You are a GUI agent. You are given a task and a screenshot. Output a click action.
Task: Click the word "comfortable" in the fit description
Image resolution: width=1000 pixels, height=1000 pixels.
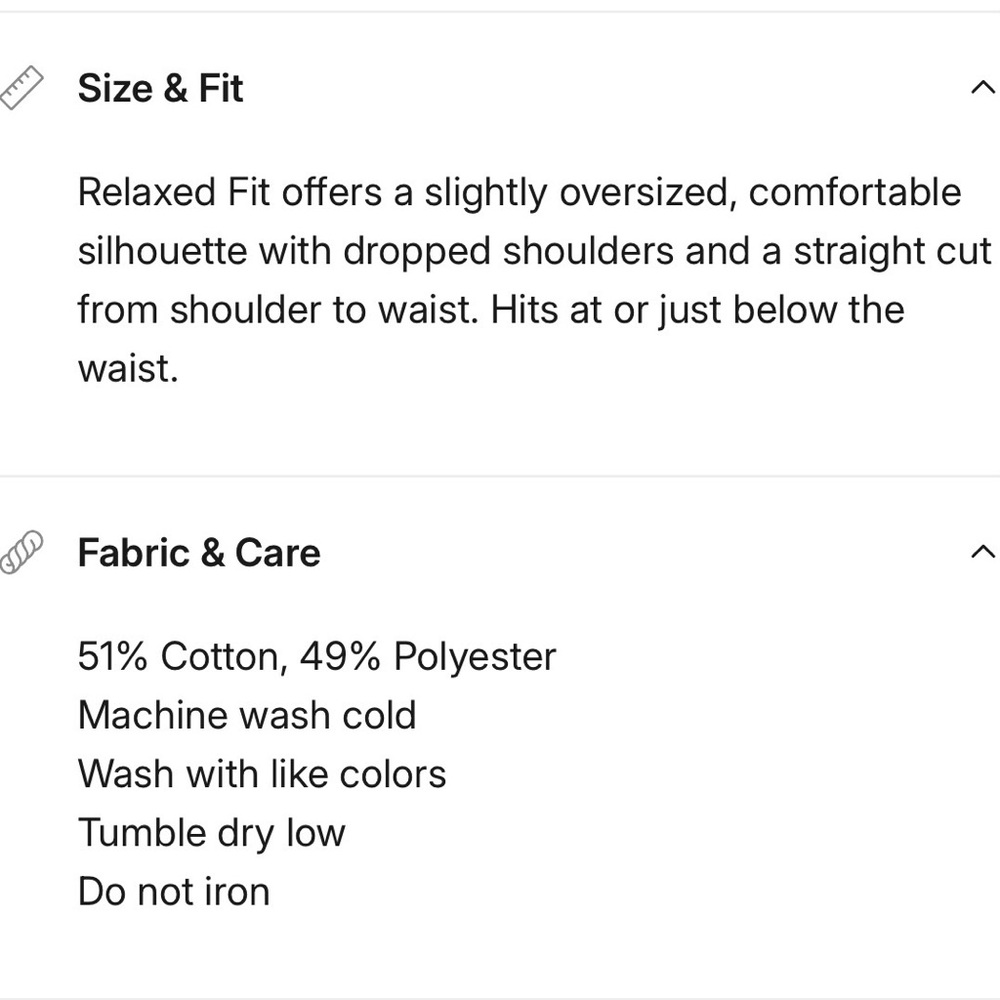coord(854,192)
